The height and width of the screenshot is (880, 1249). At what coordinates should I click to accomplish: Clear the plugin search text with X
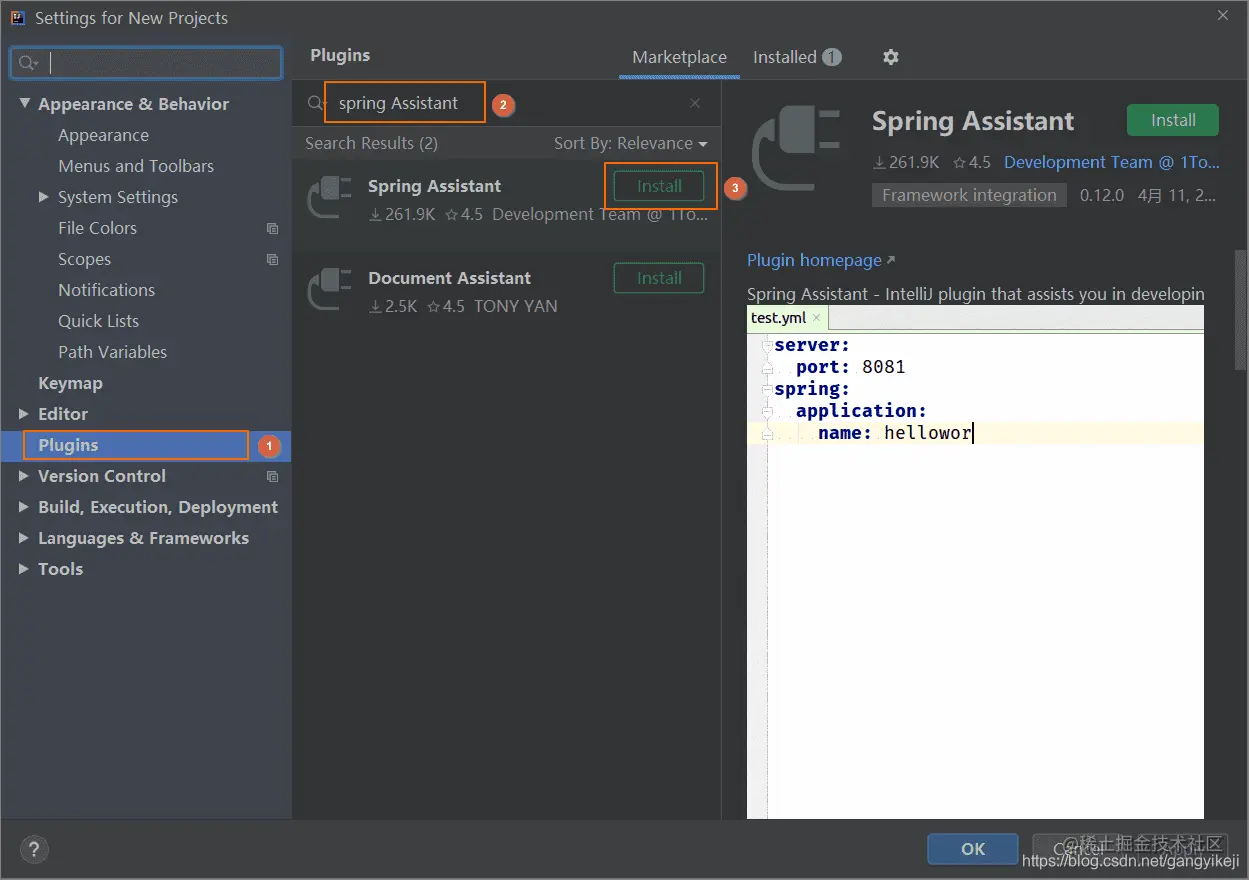695,103
